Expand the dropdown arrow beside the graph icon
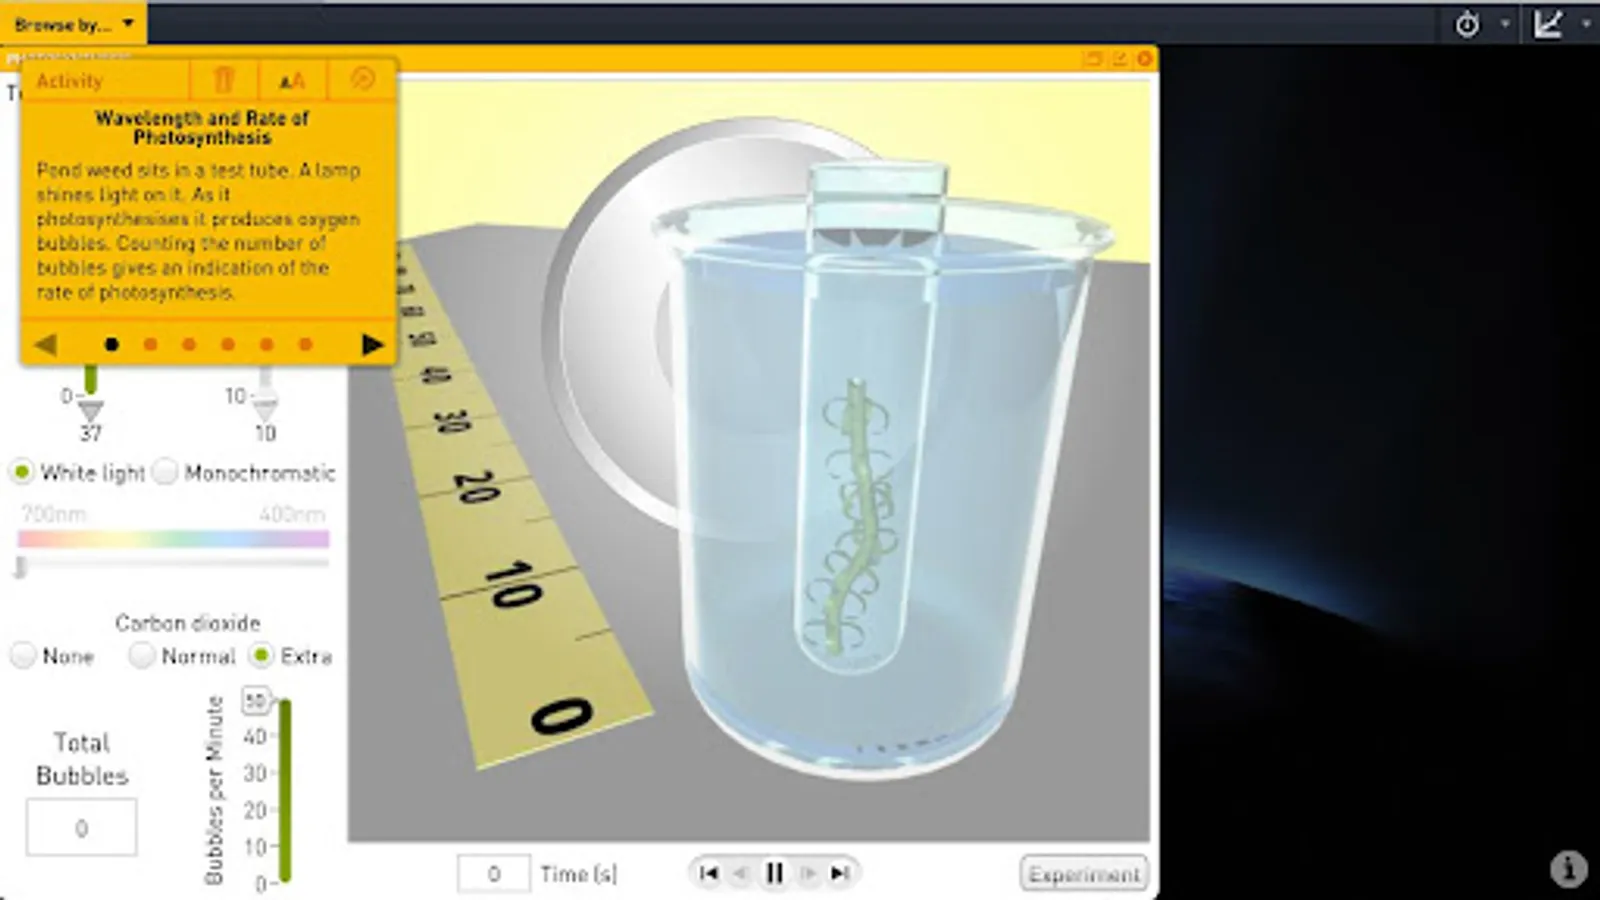Image resolution: width=1600 pixels, height=900 pixels. (x=1586, y=24)
